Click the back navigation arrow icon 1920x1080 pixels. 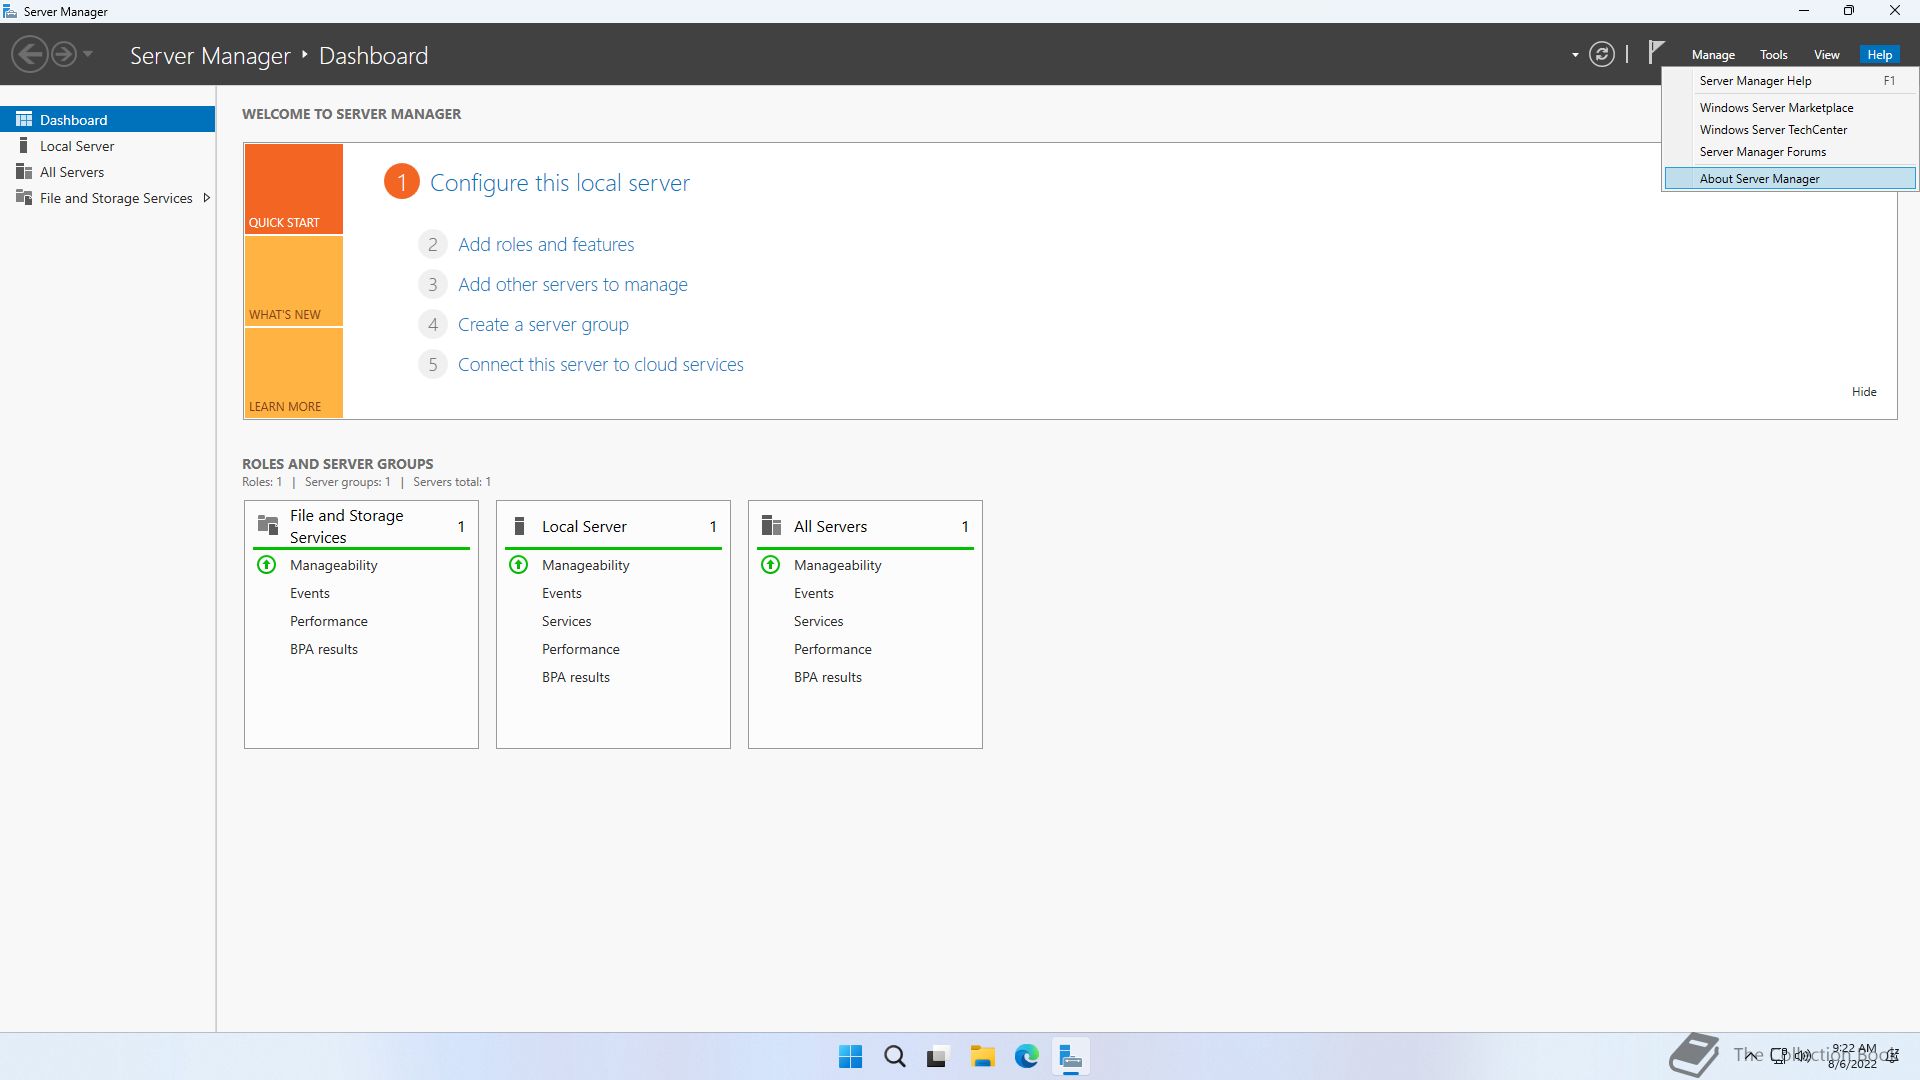click(x=30, y=54)
